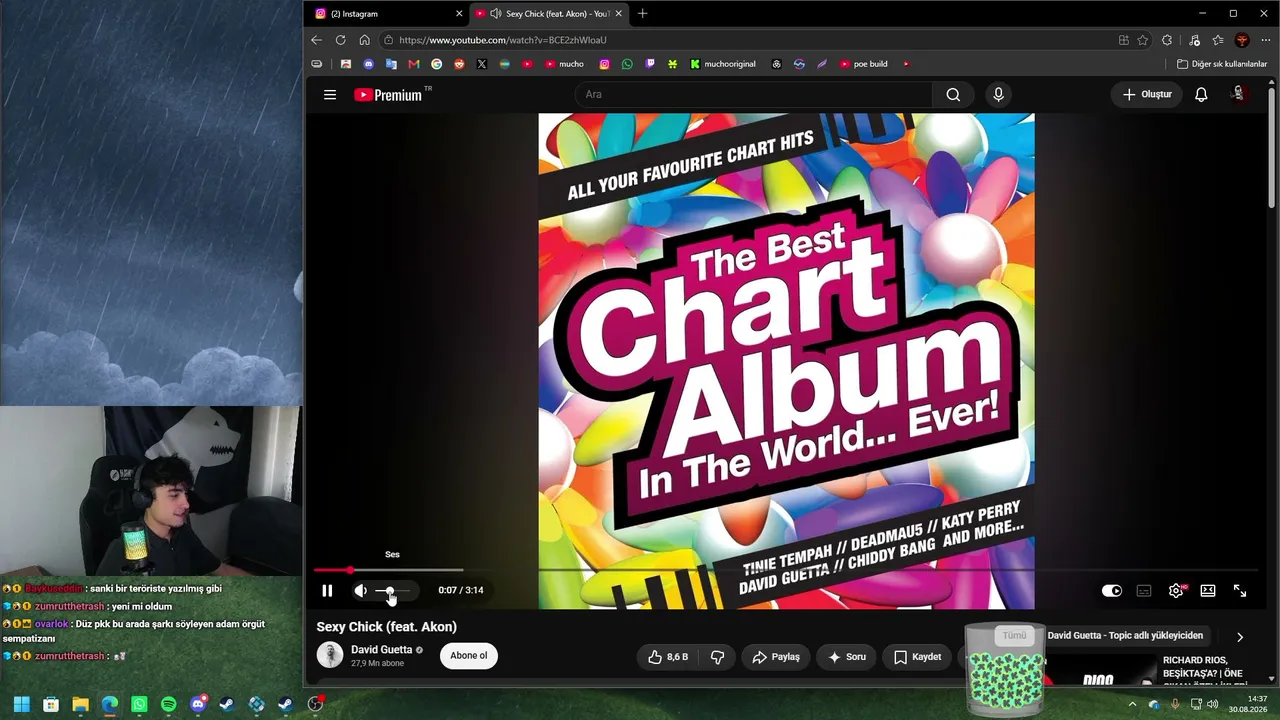The width and height of the screenshot is (1280, 720).
Task: Click the search magnifier button
Action: [x=953, y=94]
